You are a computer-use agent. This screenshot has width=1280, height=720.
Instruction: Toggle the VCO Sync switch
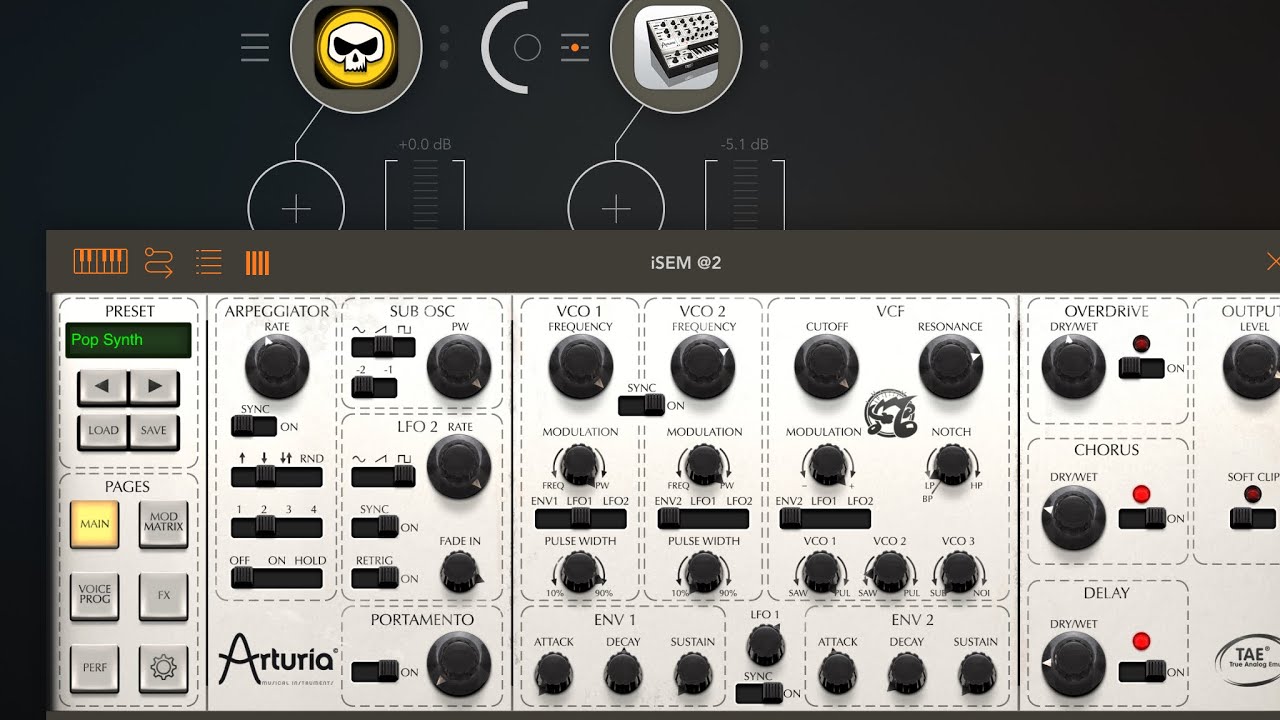641,405
